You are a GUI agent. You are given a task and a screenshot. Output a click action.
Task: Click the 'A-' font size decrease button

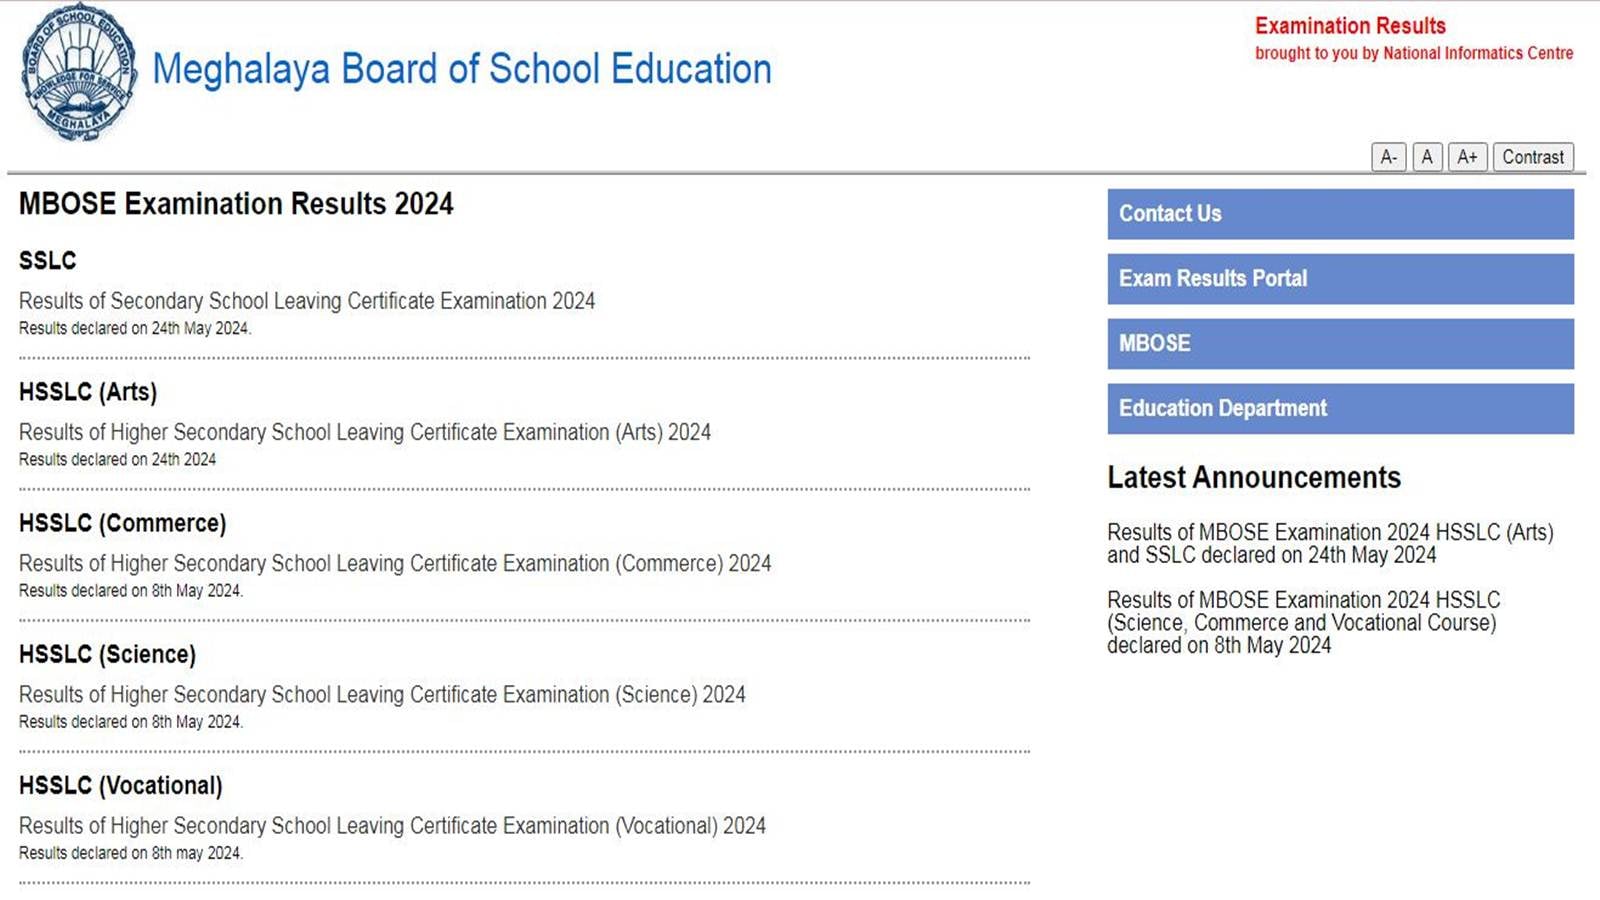coord(1389,156)
